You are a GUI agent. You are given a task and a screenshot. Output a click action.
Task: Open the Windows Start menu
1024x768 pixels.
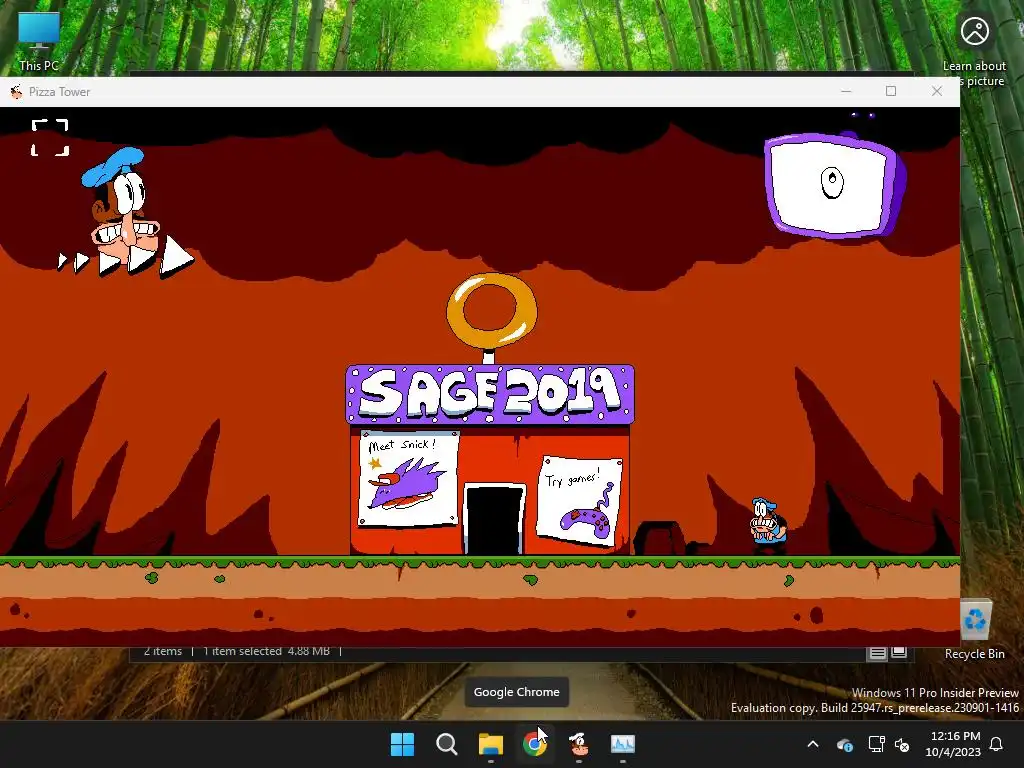(x=402, y=744)
